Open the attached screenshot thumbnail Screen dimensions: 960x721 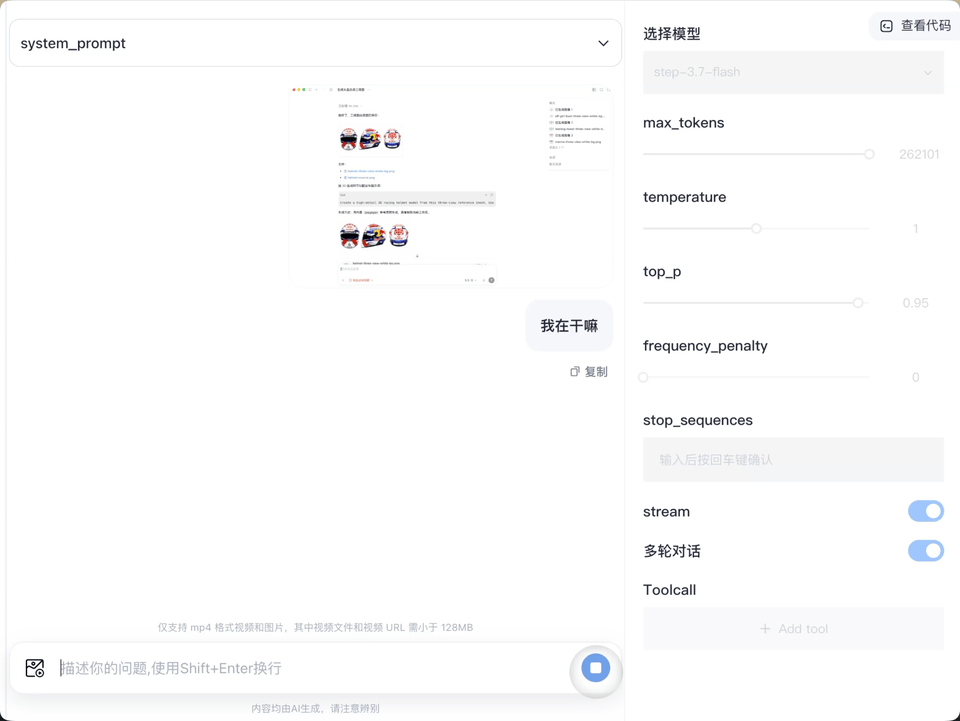pos(451,186)
